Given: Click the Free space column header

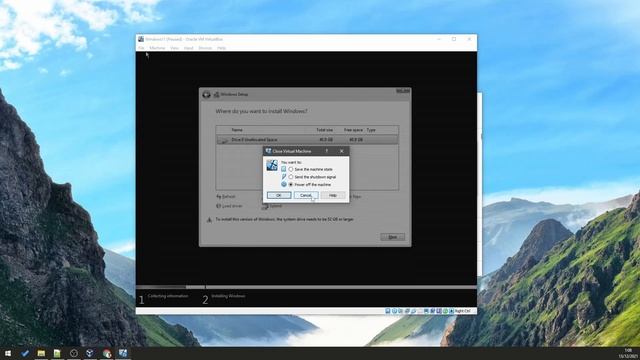Looking at the screenshot, I should [353, 130].
